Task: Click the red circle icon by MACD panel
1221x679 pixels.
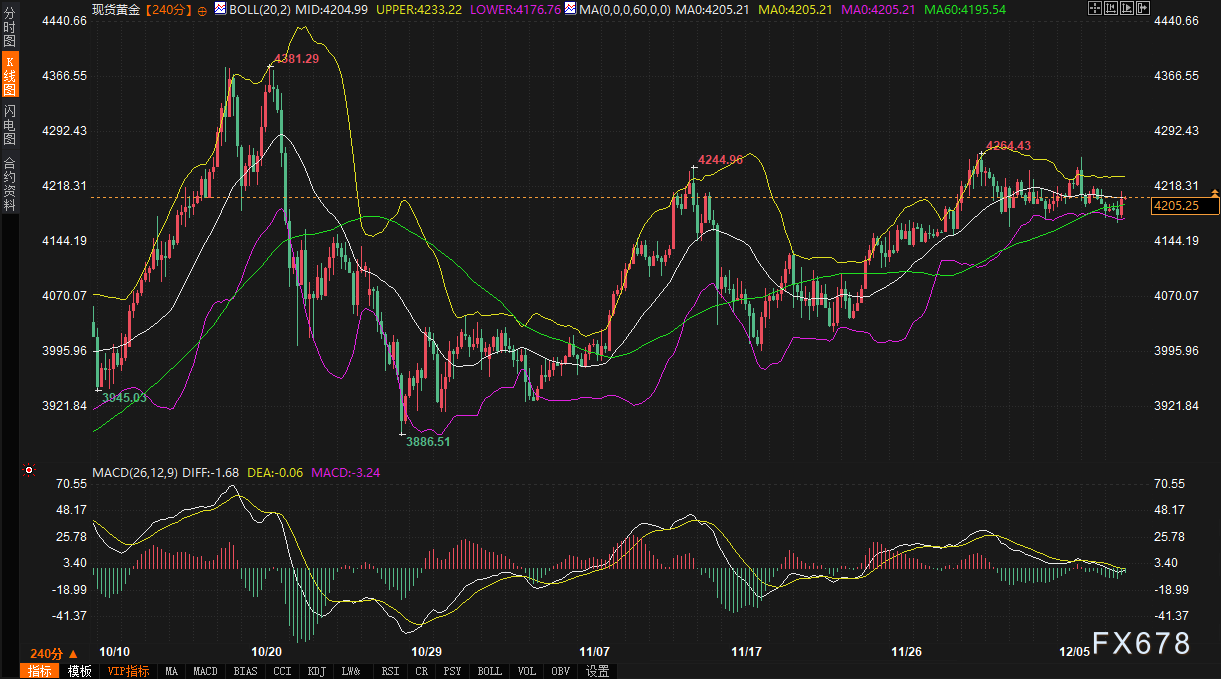Action: (29, 470)
